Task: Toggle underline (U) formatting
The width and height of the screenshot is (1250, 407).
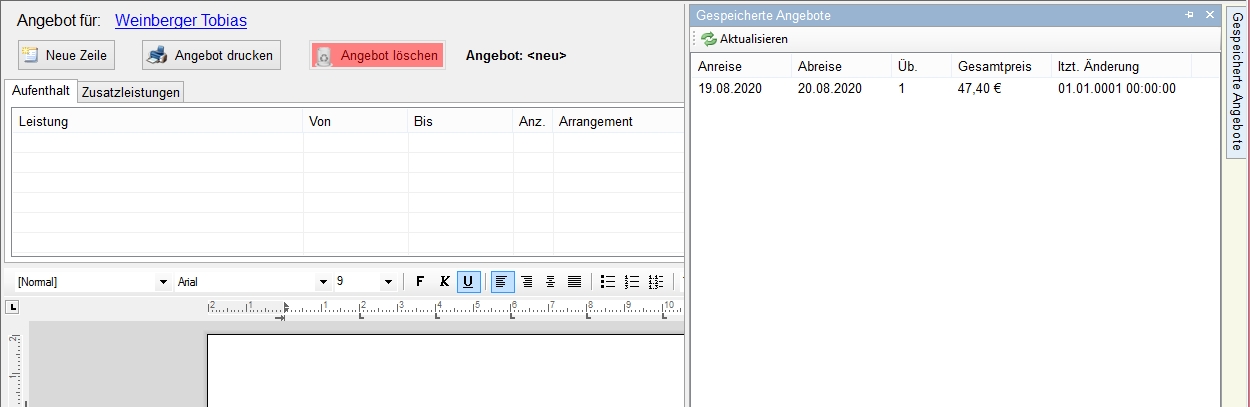Action: pos(468,282)
